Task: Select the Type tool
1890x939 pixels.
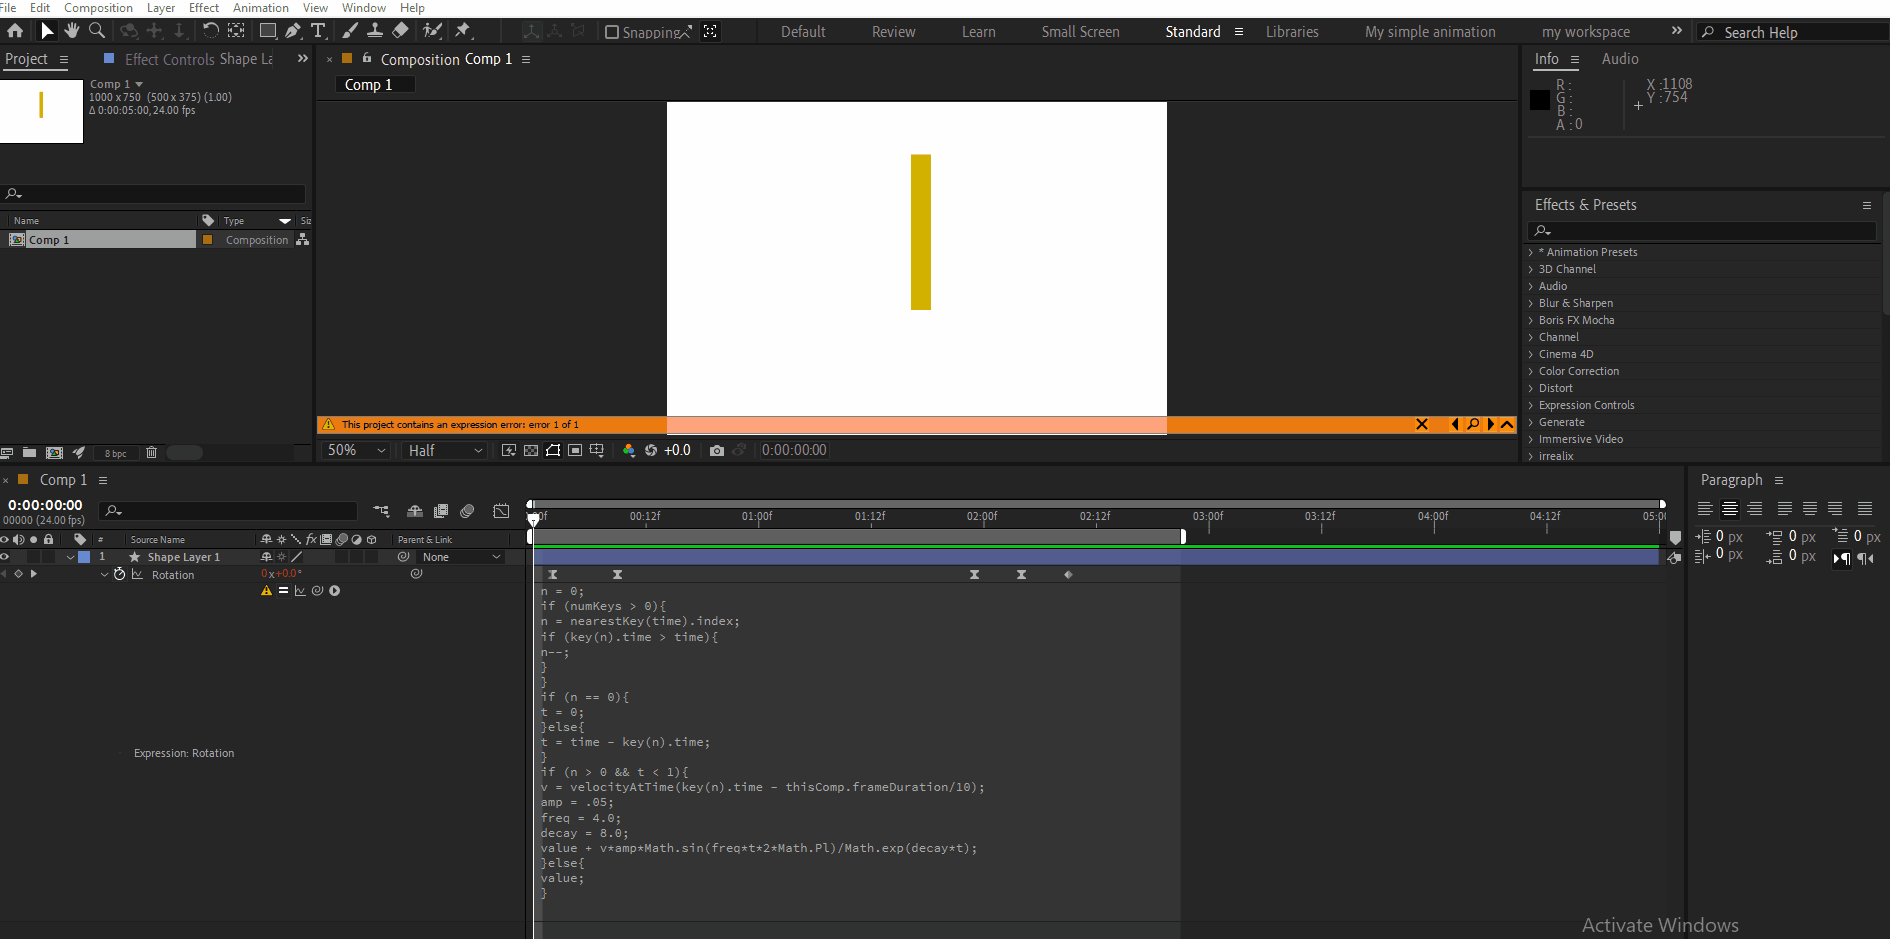Action: [x=318, y=31]
